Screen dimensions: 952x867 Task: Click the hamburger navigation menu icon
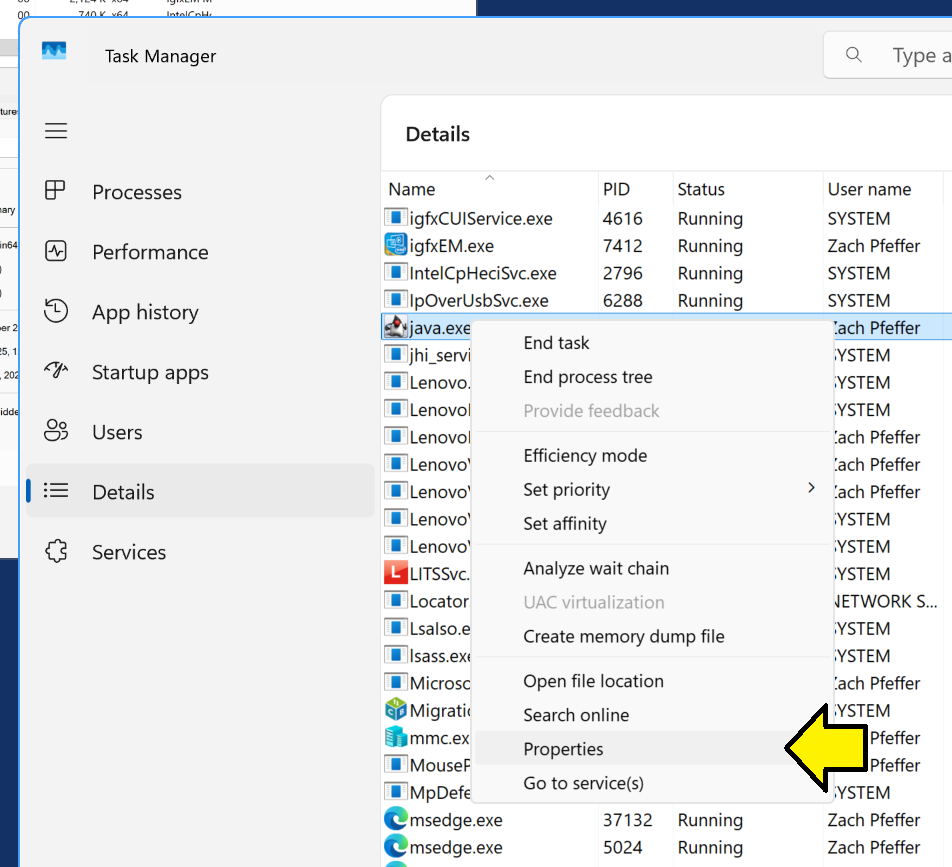(56, 131)
